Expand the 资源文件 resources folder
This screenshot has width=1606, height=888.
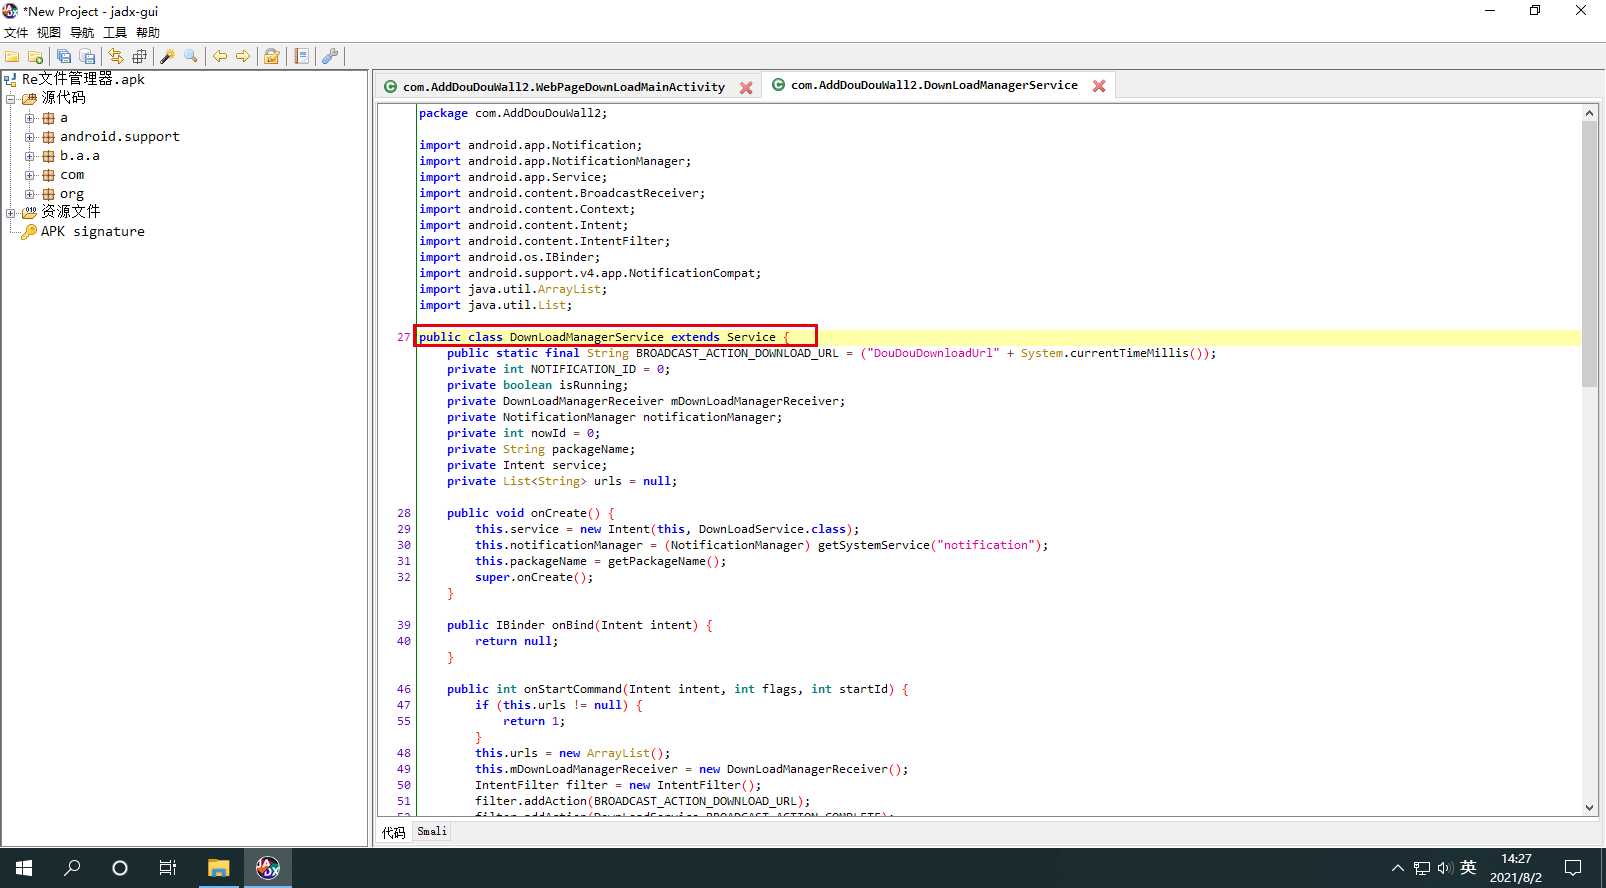point(11,212)
